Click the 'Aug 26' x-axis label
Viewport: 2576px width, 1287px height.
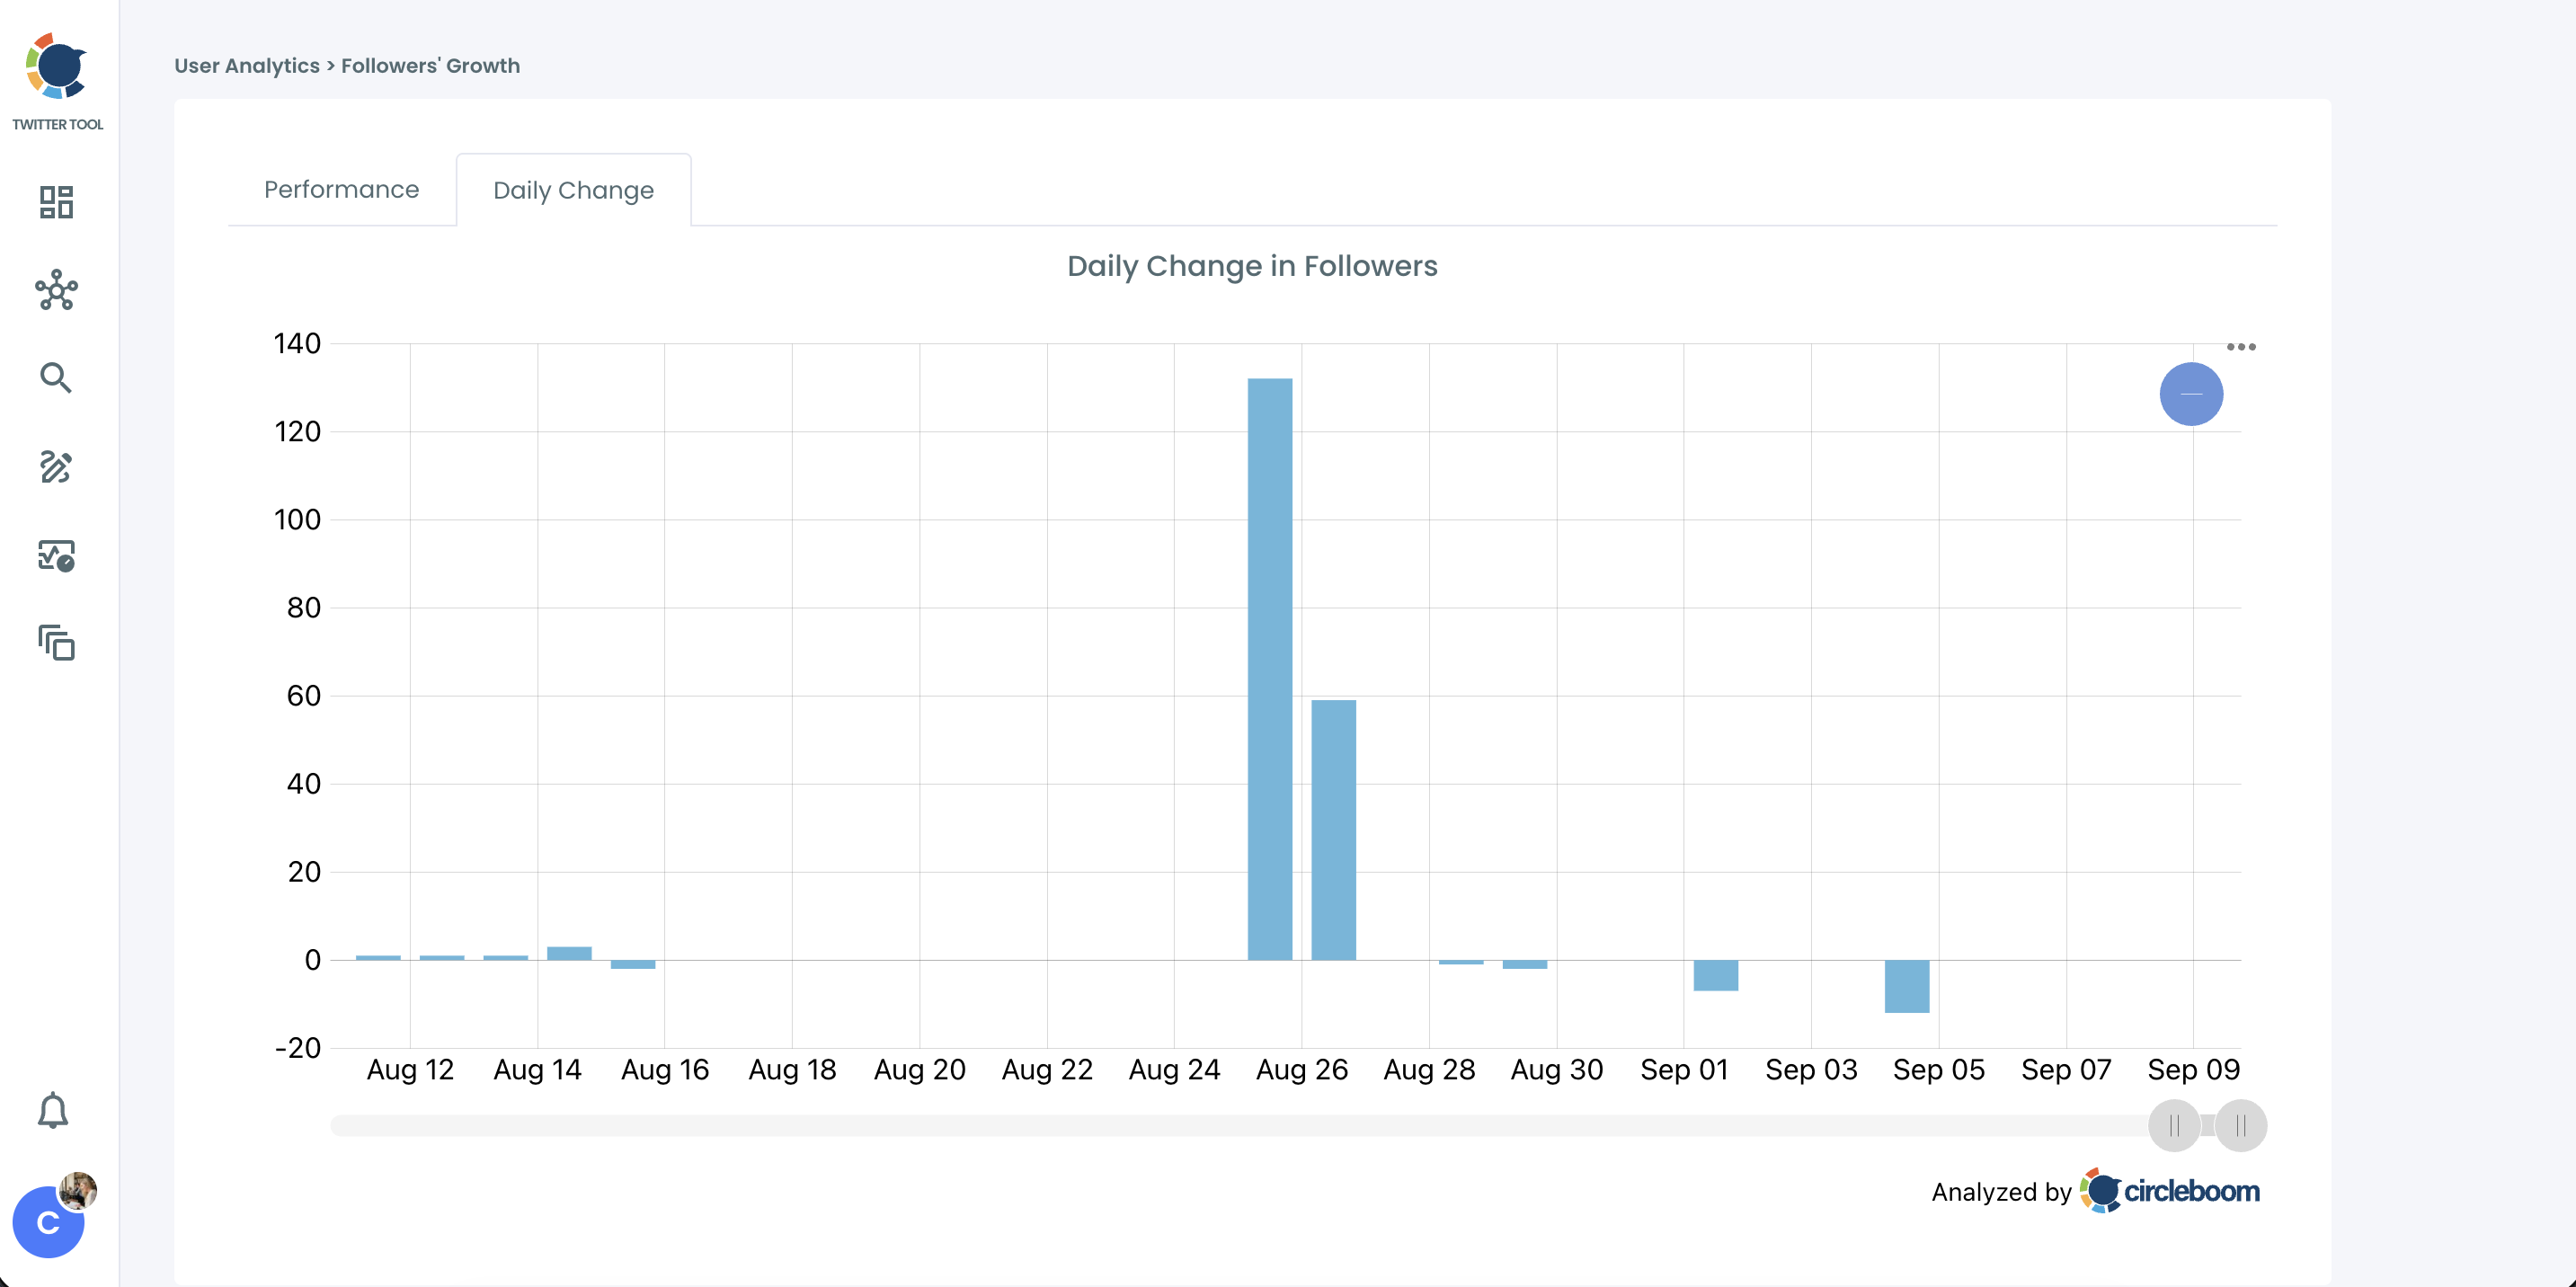(1302, 1070)
